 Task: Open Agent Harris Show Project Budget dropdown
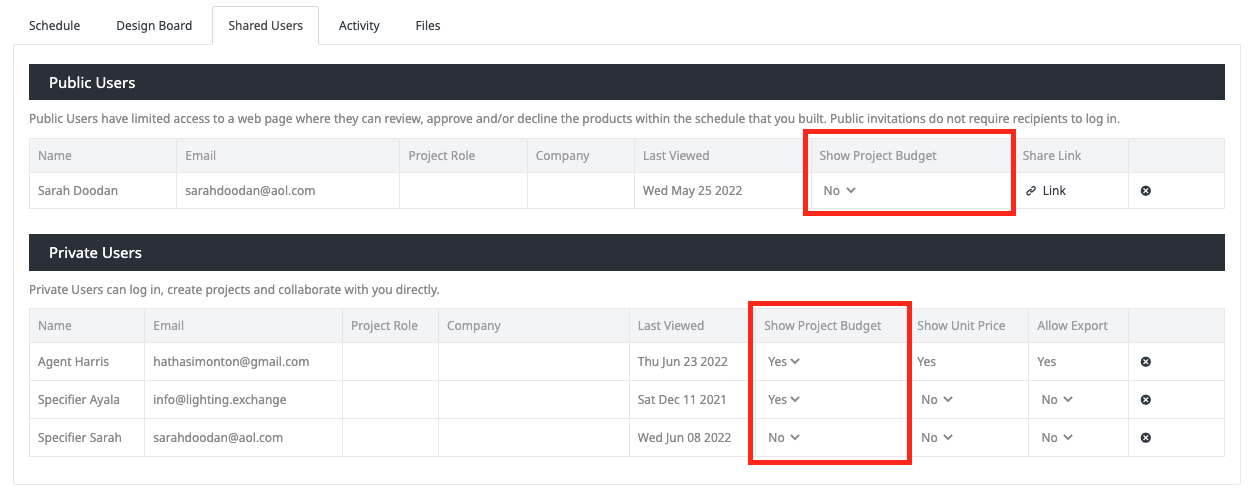coord(784,362)
